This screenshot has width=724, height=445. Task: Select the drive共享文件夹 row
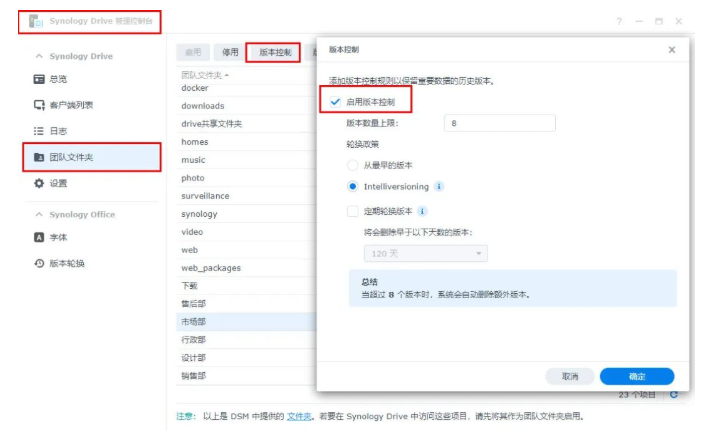point(246,124)
